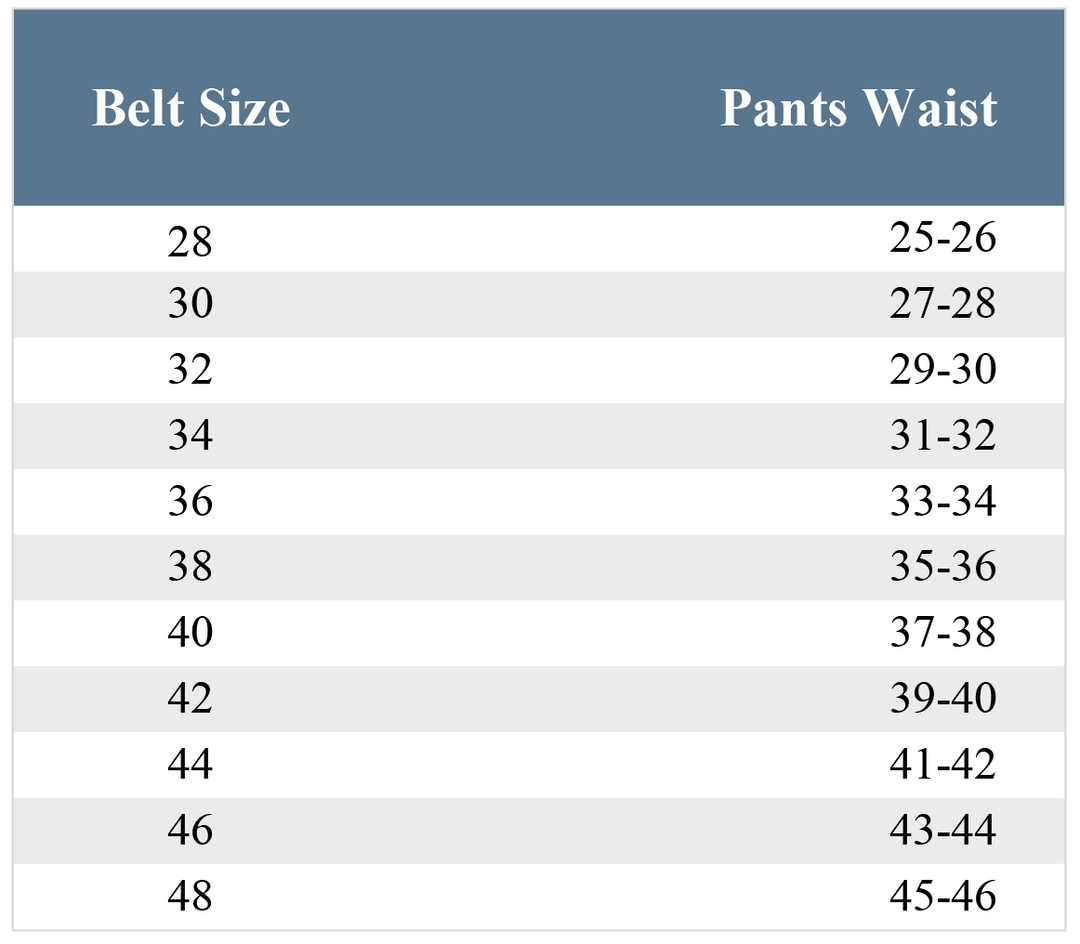Select belt size 38 cell

pyautogui.click(x=190, y=566)
